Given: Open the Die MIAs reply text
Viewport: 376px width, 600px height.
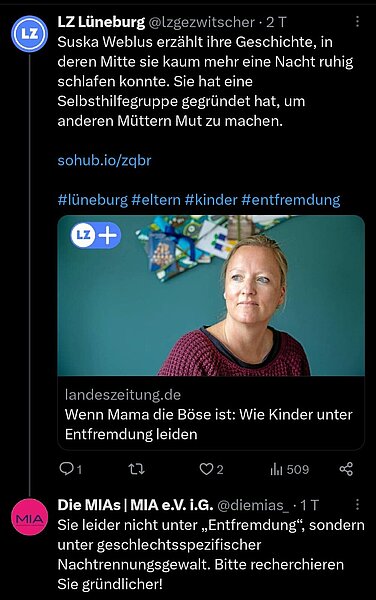Looking at the screenshot, I should point(211,554).
